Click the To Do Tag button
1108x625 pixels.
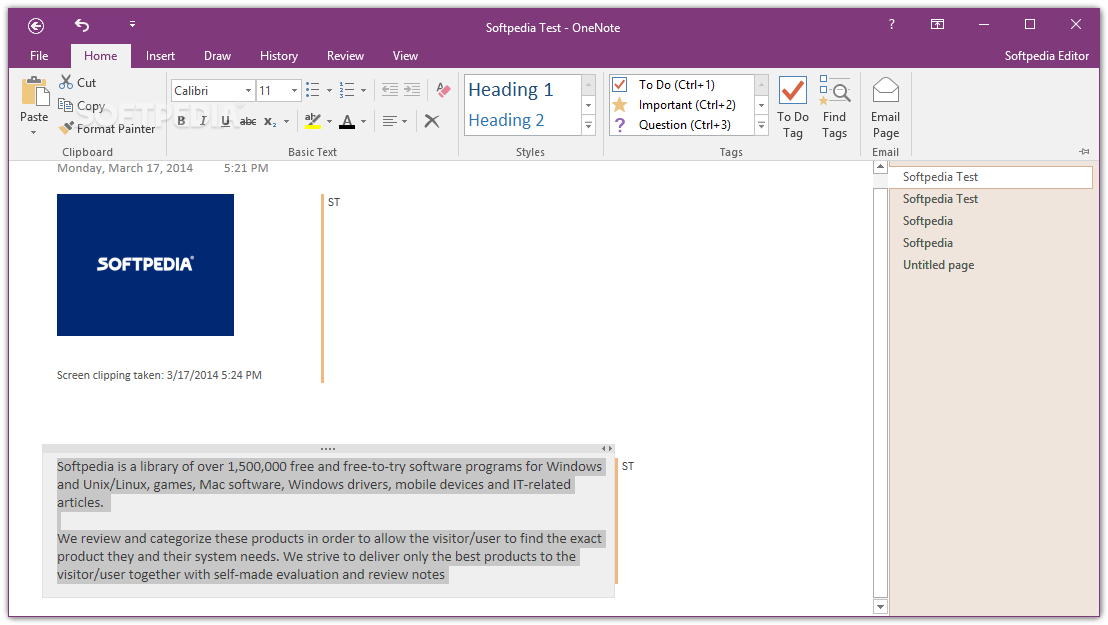click(793, 107)
